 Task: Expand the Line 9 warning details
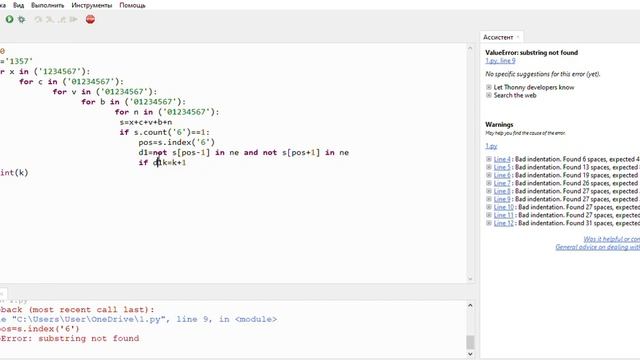[489, 199]
